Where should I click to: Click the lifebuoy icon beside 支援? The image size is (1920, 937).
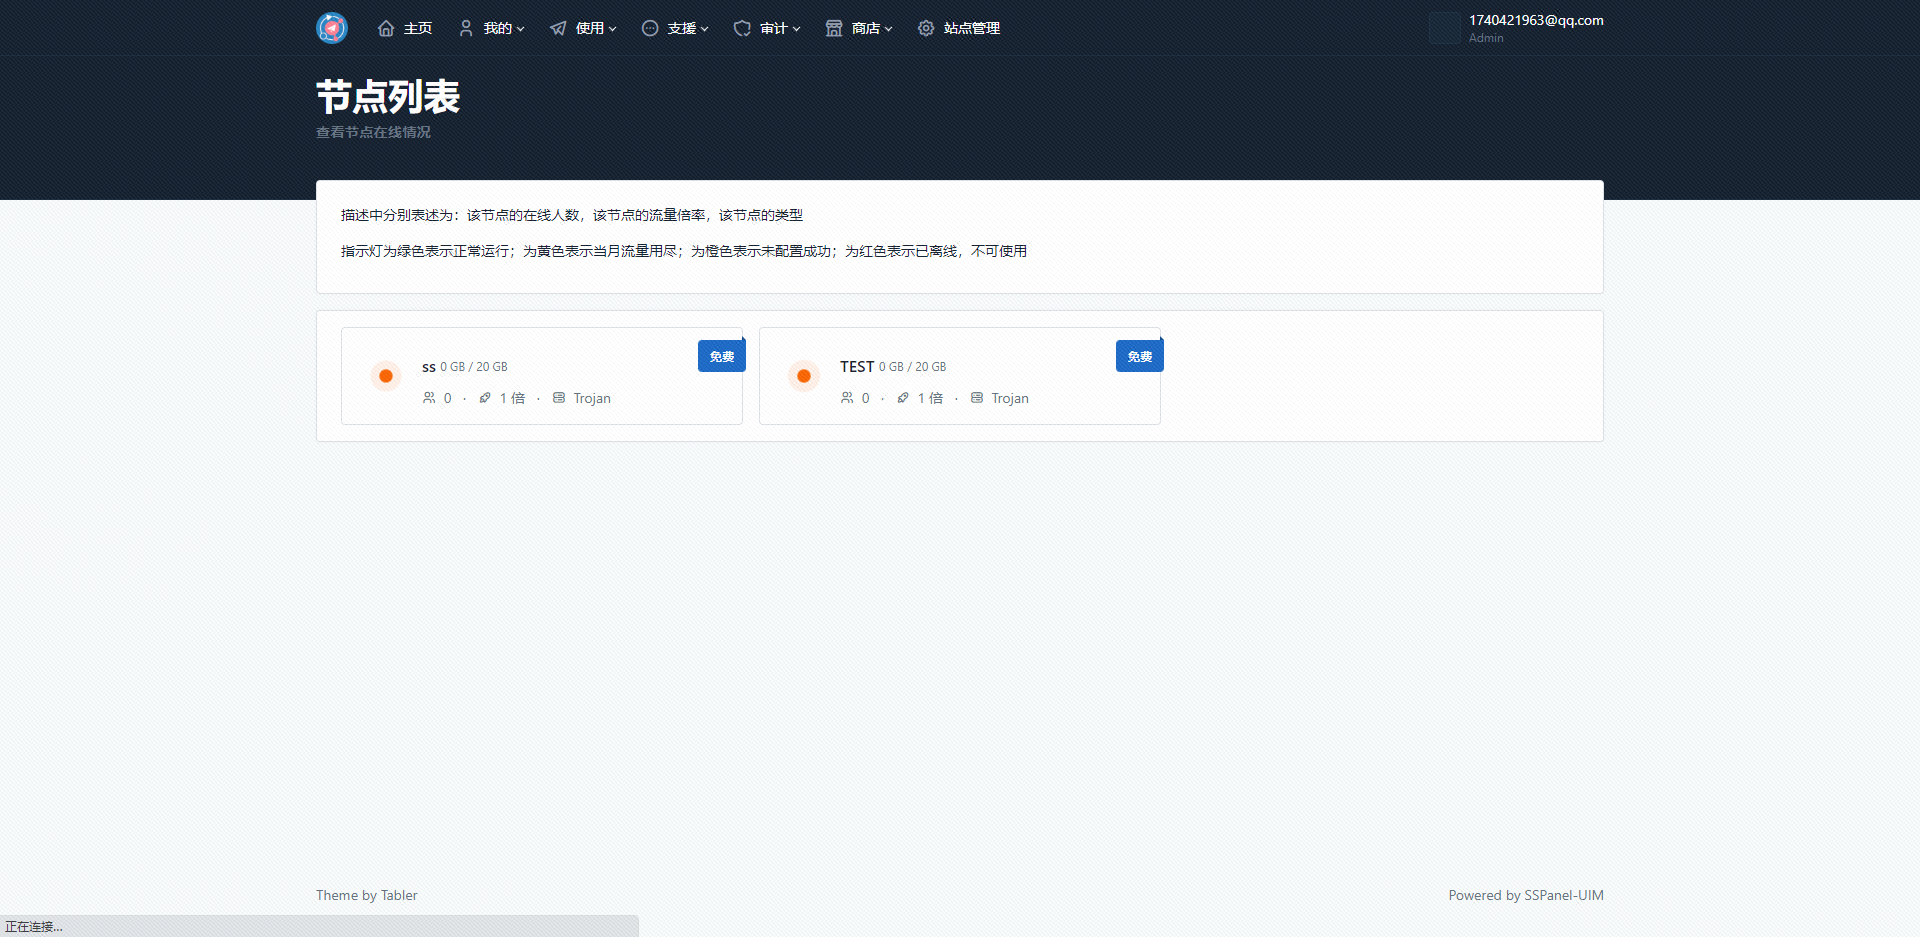click(x=650, y=28)
